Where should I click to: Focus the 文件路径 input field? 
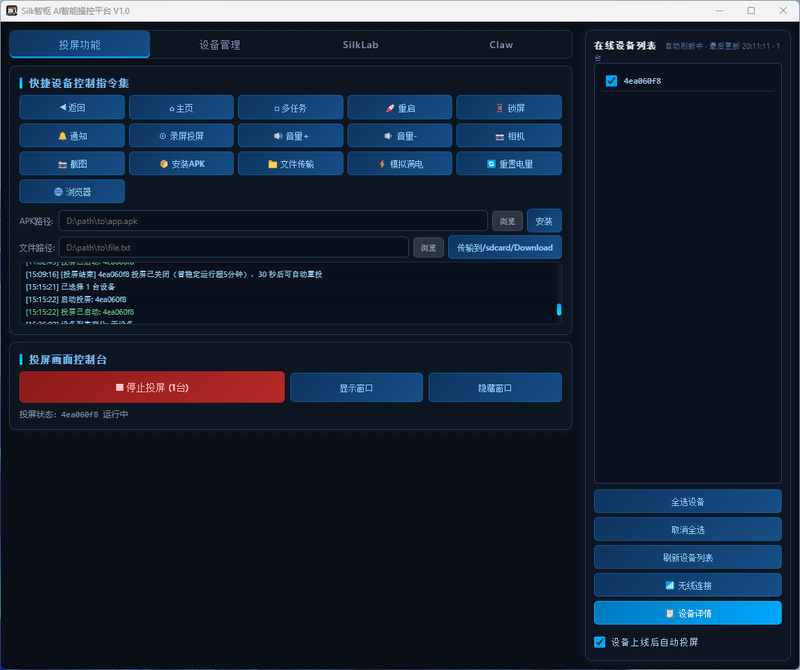[234, 247]
